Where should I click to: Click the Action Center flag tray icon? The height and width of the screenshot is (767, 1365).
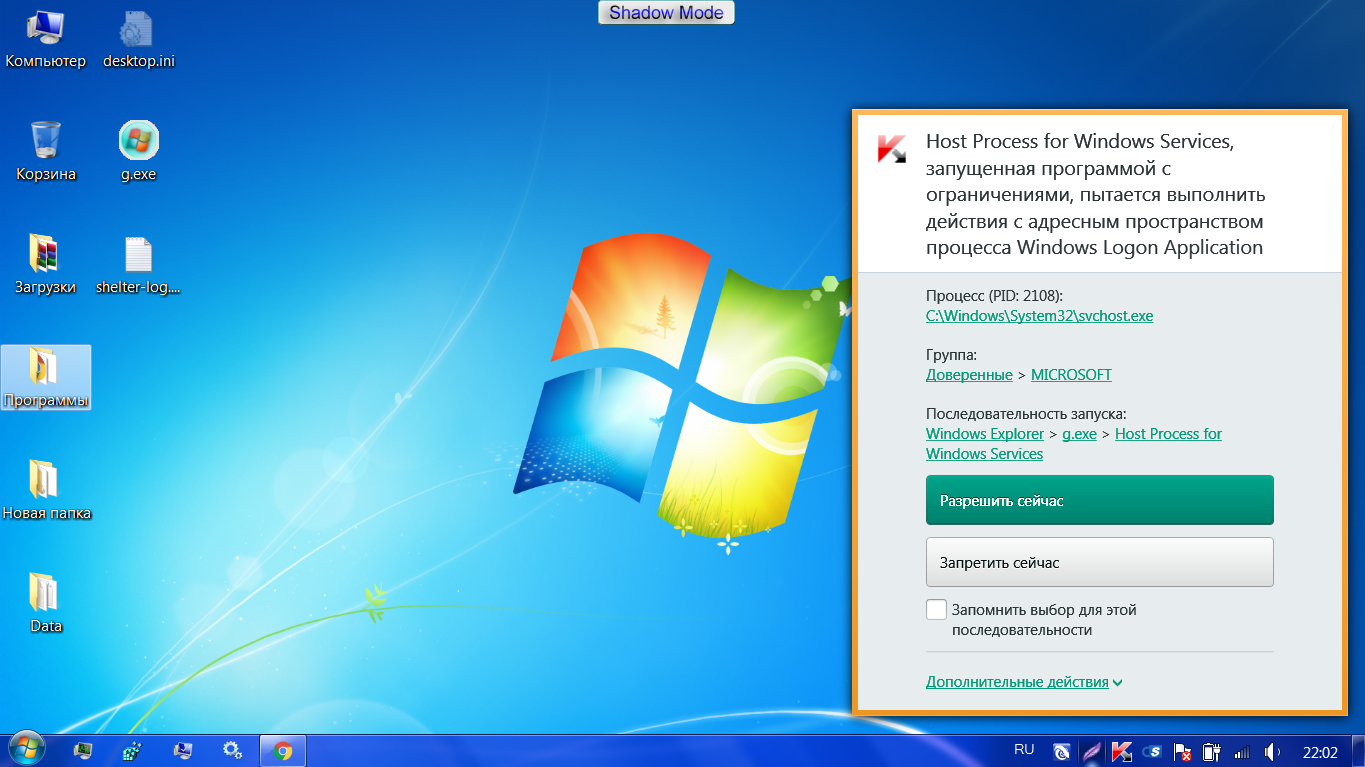click(x=1181, y=751)
